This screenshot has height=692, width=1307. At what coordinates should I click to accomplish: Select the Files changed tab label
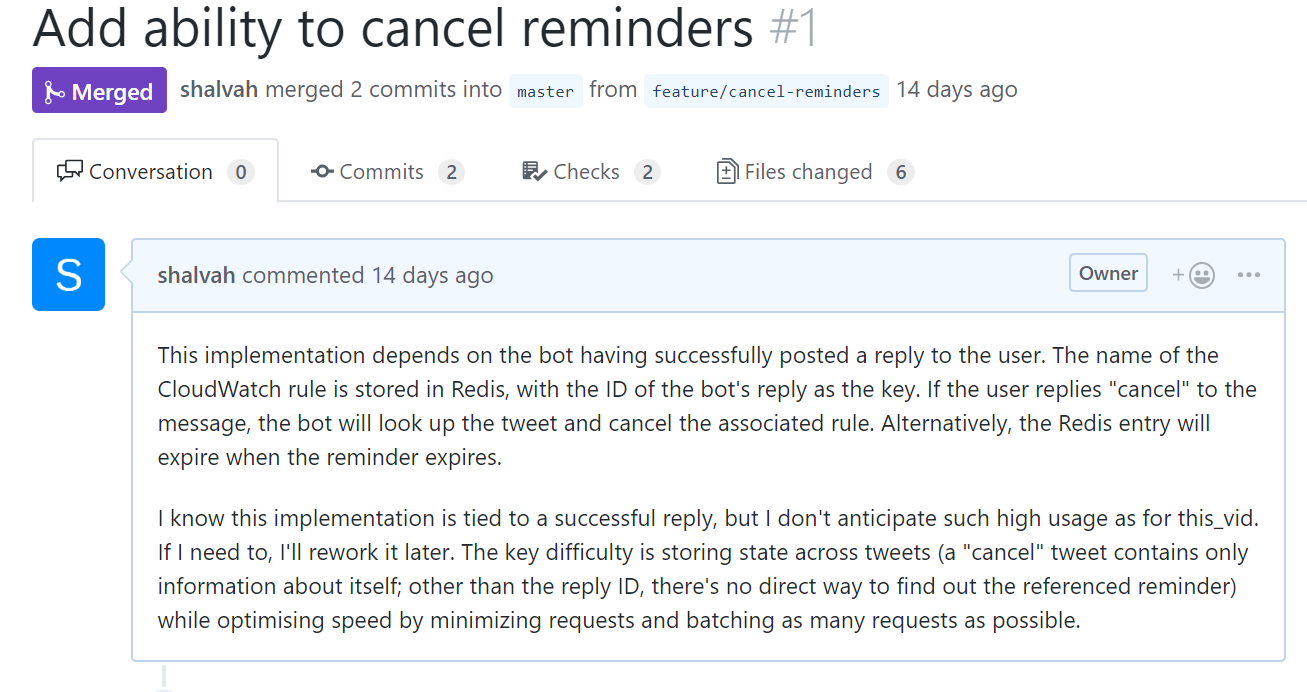tap(808, 172)
